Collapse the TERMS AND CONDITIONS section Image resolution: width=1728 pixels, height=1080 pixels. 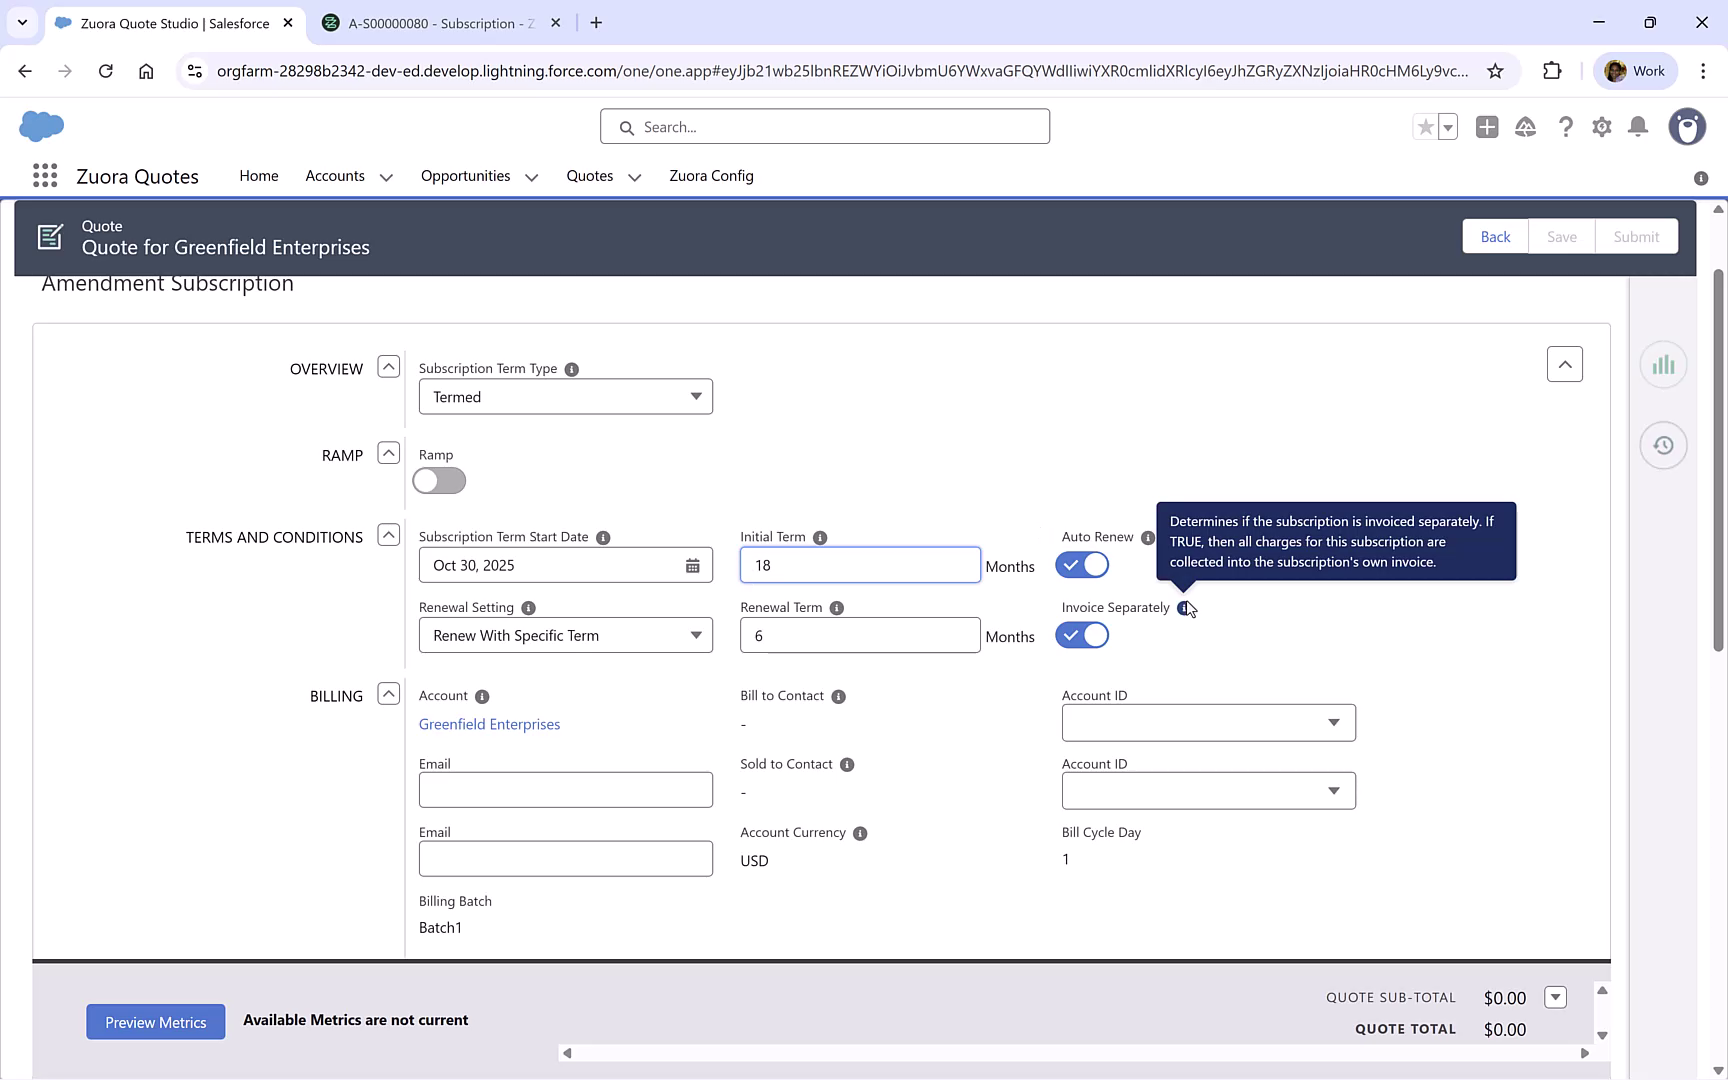coord(388,535)
